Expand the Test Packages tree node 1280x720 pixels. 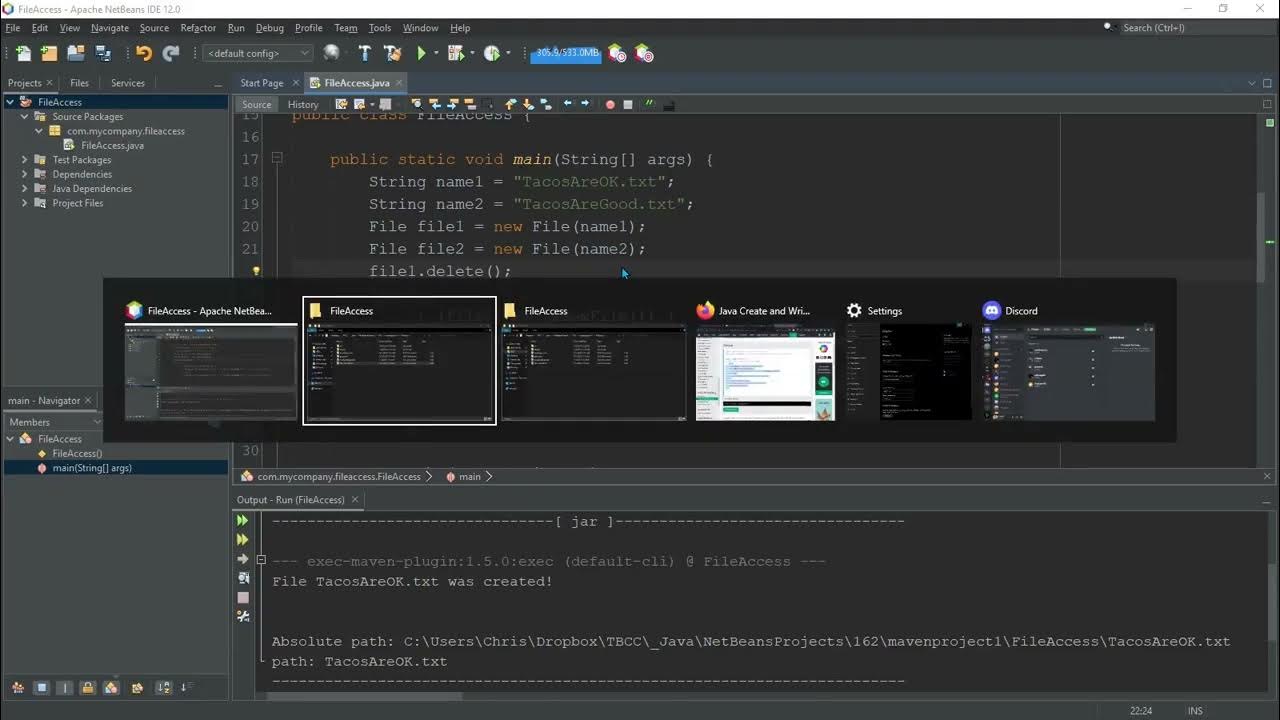[x=25, y=160]
